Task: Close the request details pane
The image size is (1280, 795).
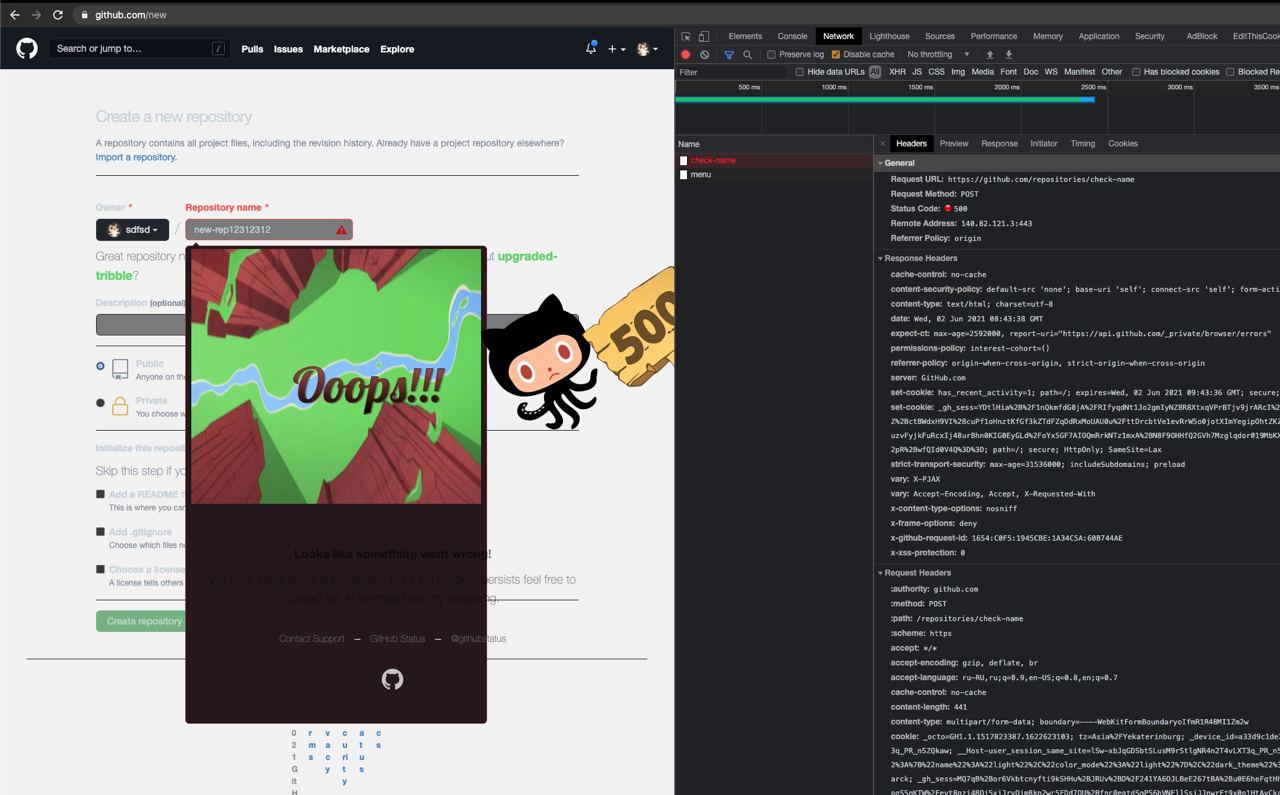Action: [882, 144]
